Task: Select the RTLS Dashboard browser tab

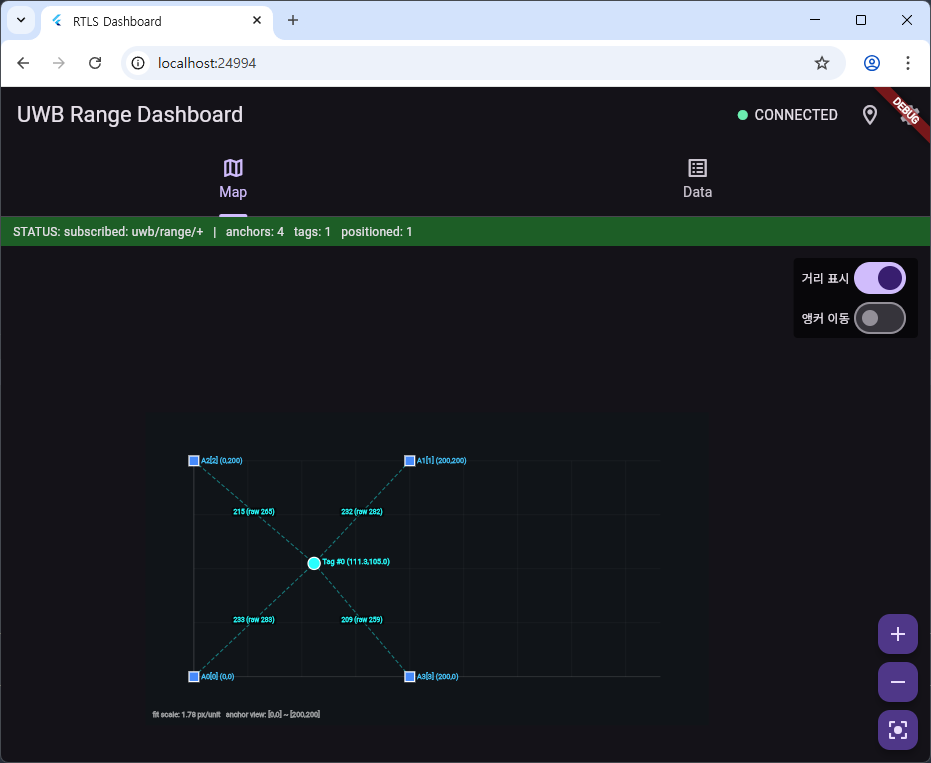Action: click(157, 21)
